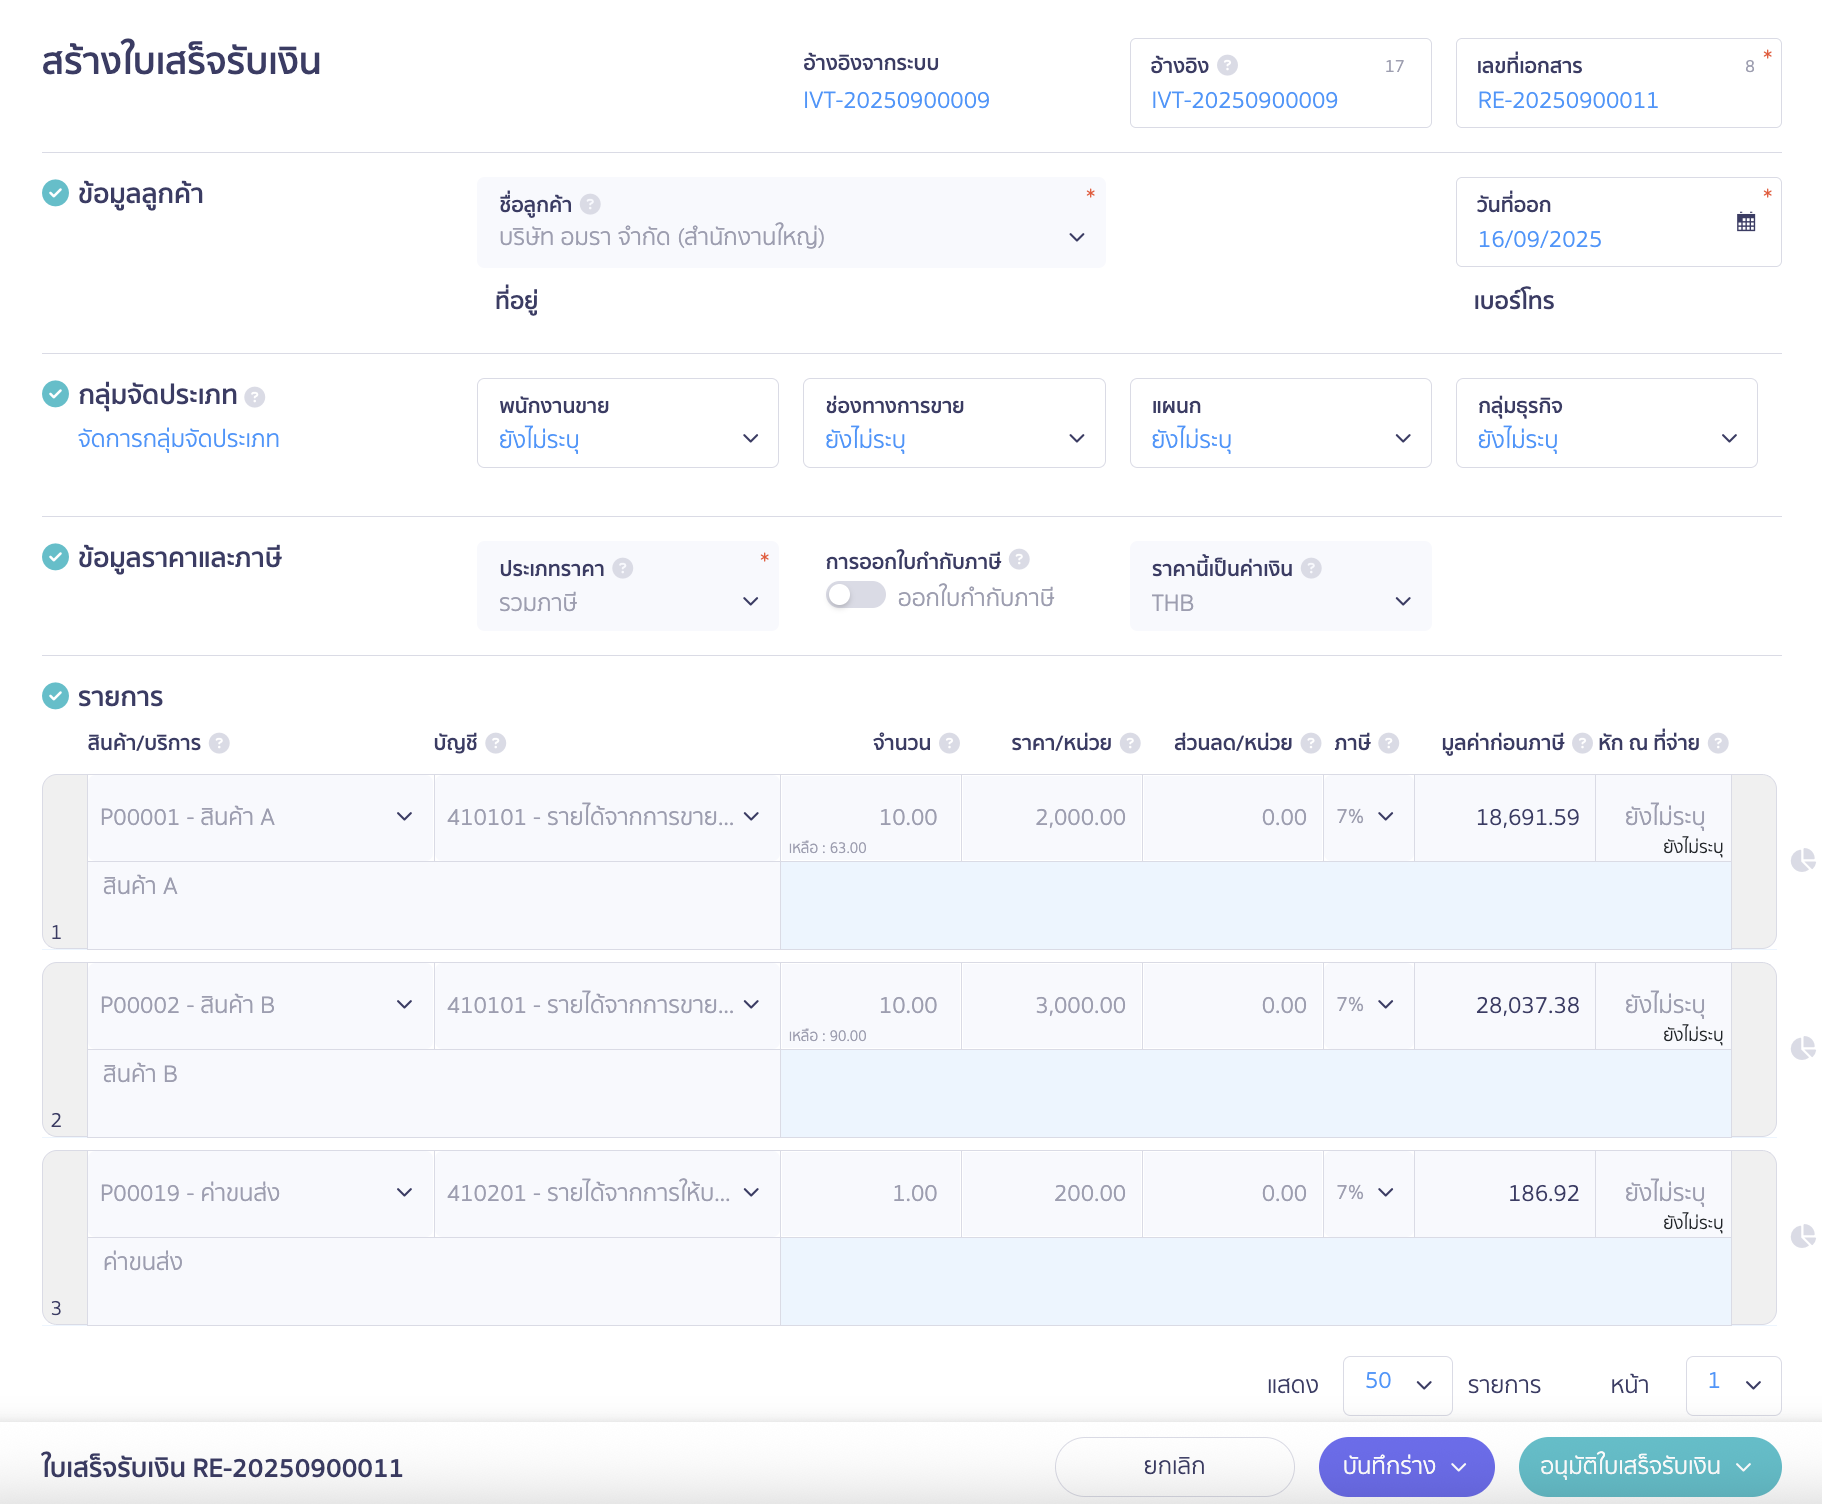The height and width of the screenshot is (1504, 1822).
Task: Click description field สินค้า A
Action: point(434,905)
